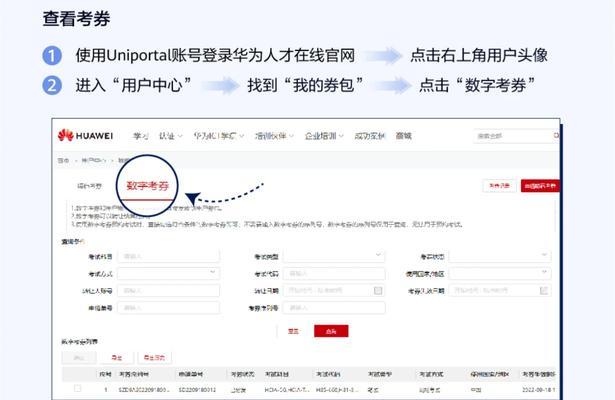The image size is (615, 400).
Task: Open the 使用国家/地区 dropdown
Action: [500, 273]
